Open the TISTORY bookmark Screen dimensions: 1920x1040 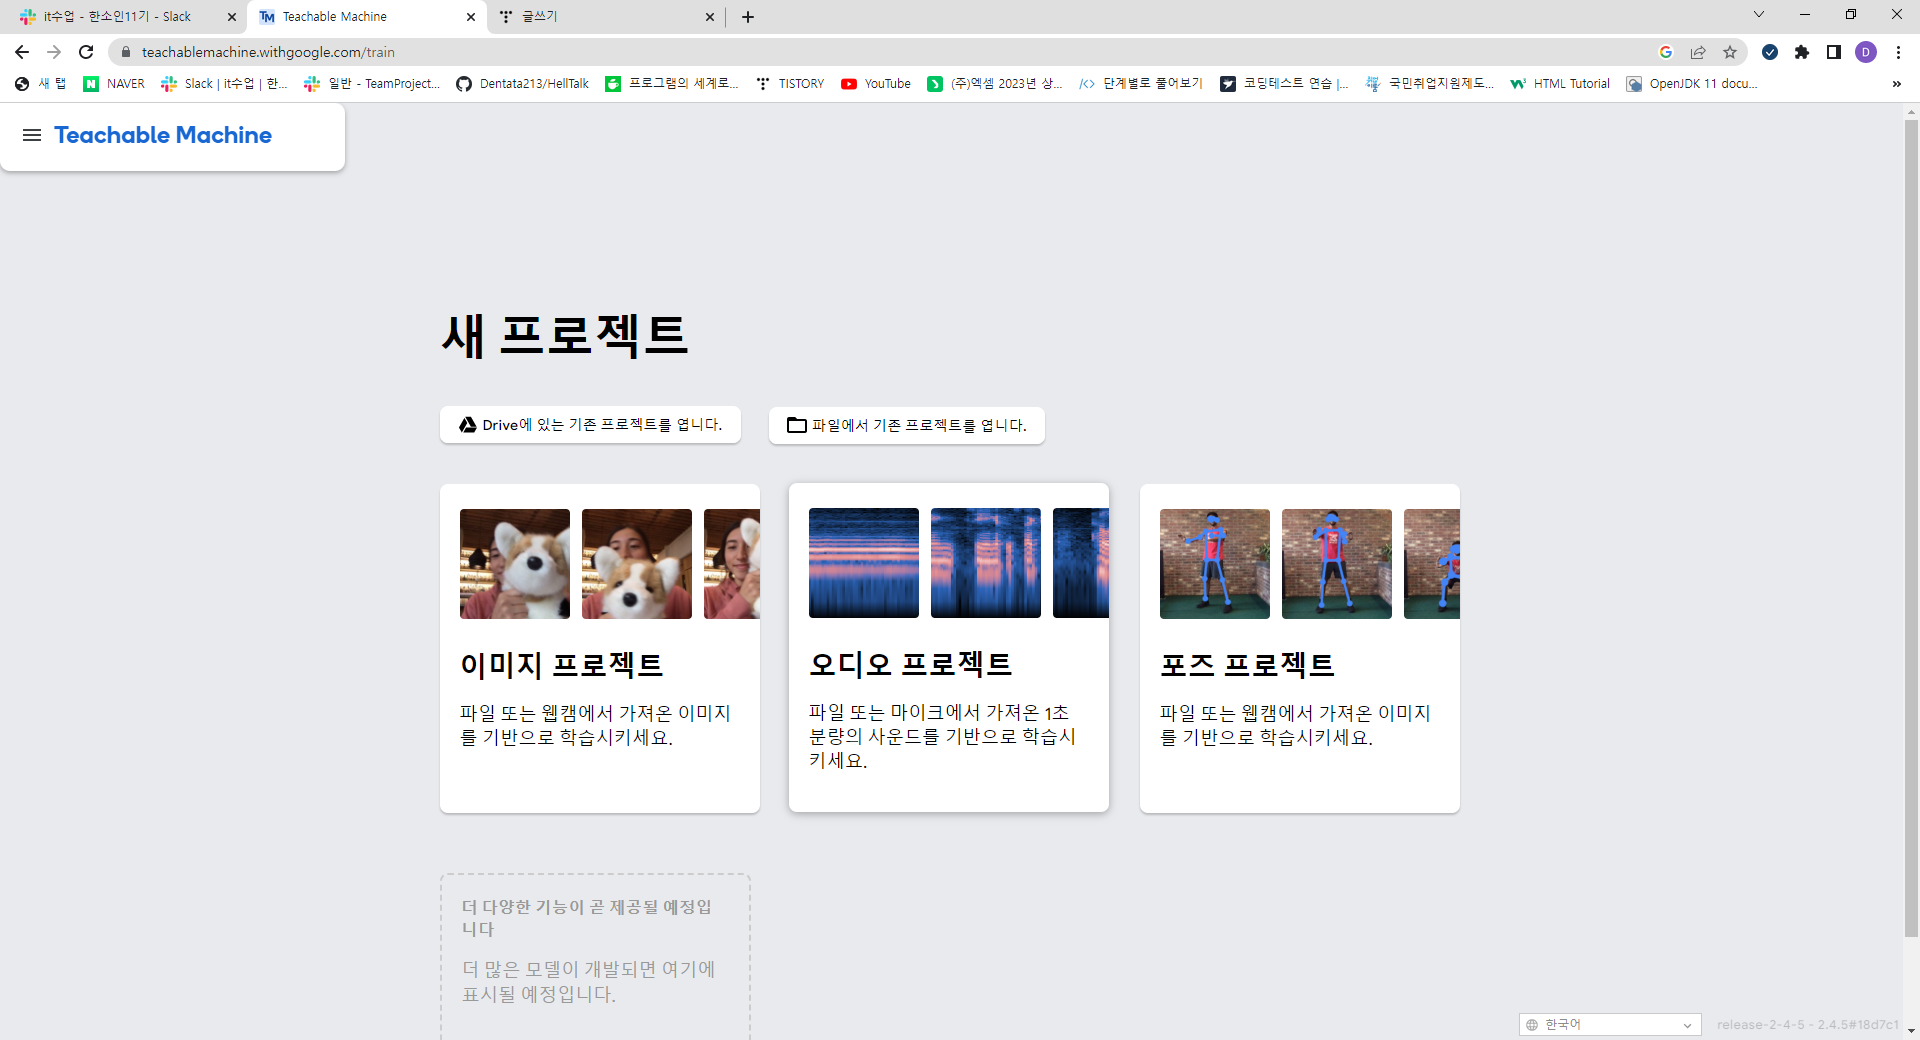point(790,84)
